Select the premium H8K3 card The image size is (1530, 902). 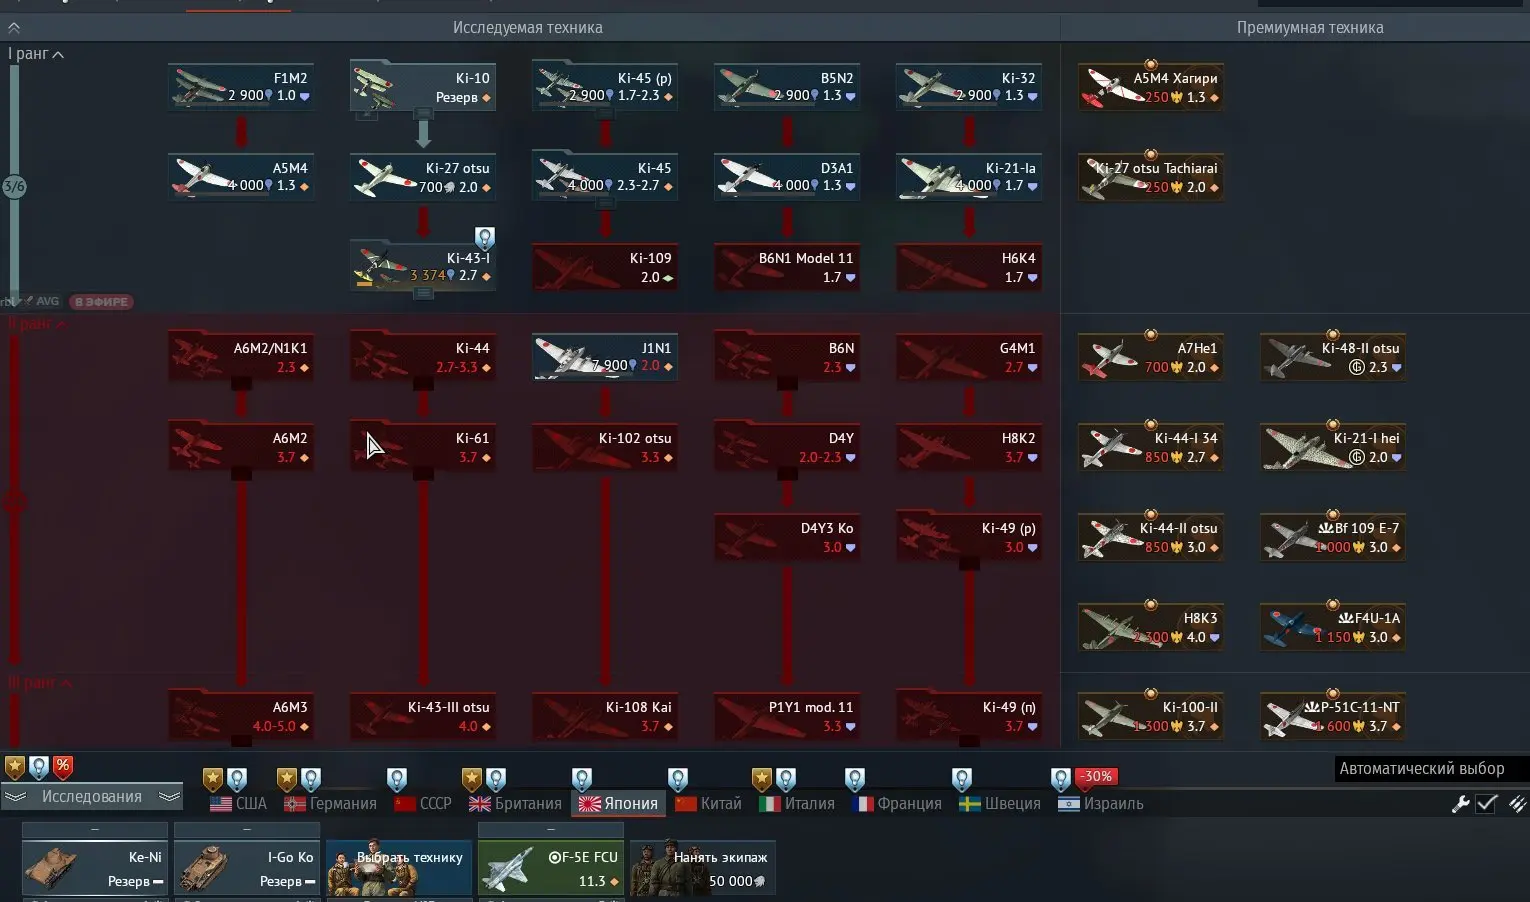1151,627
